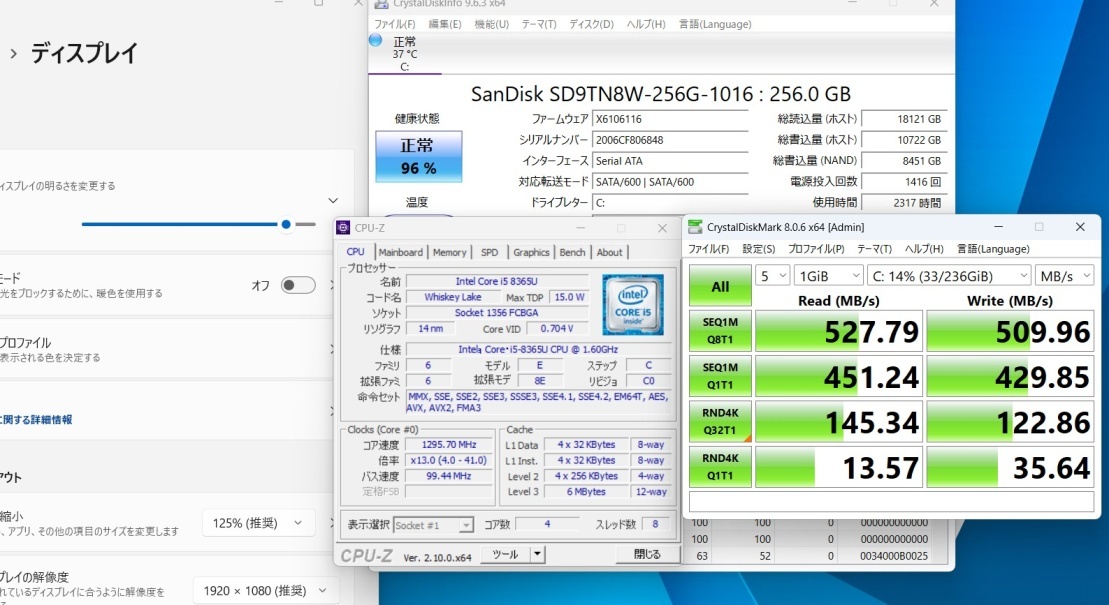Click the serial number field 2006CF806848
This screenshot has width=1109, height=605.
[x=670, y=140]
